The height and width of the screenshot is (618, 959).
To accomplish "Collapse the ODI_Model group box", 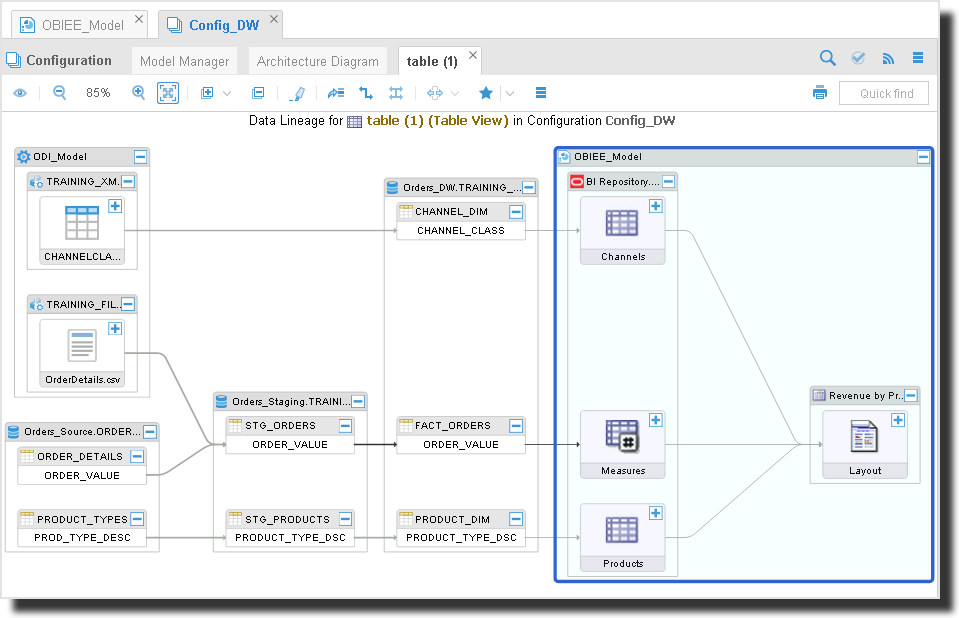I will coord(141,157).
